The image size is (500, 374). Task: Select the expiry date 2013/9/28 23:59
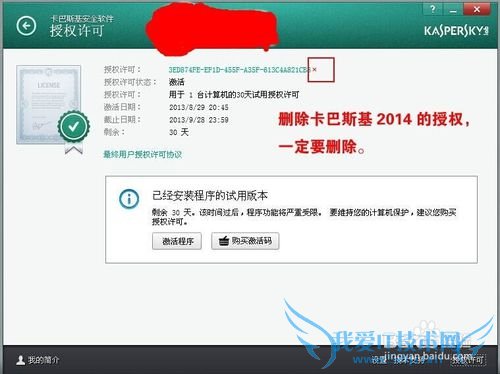coord(199,120)
